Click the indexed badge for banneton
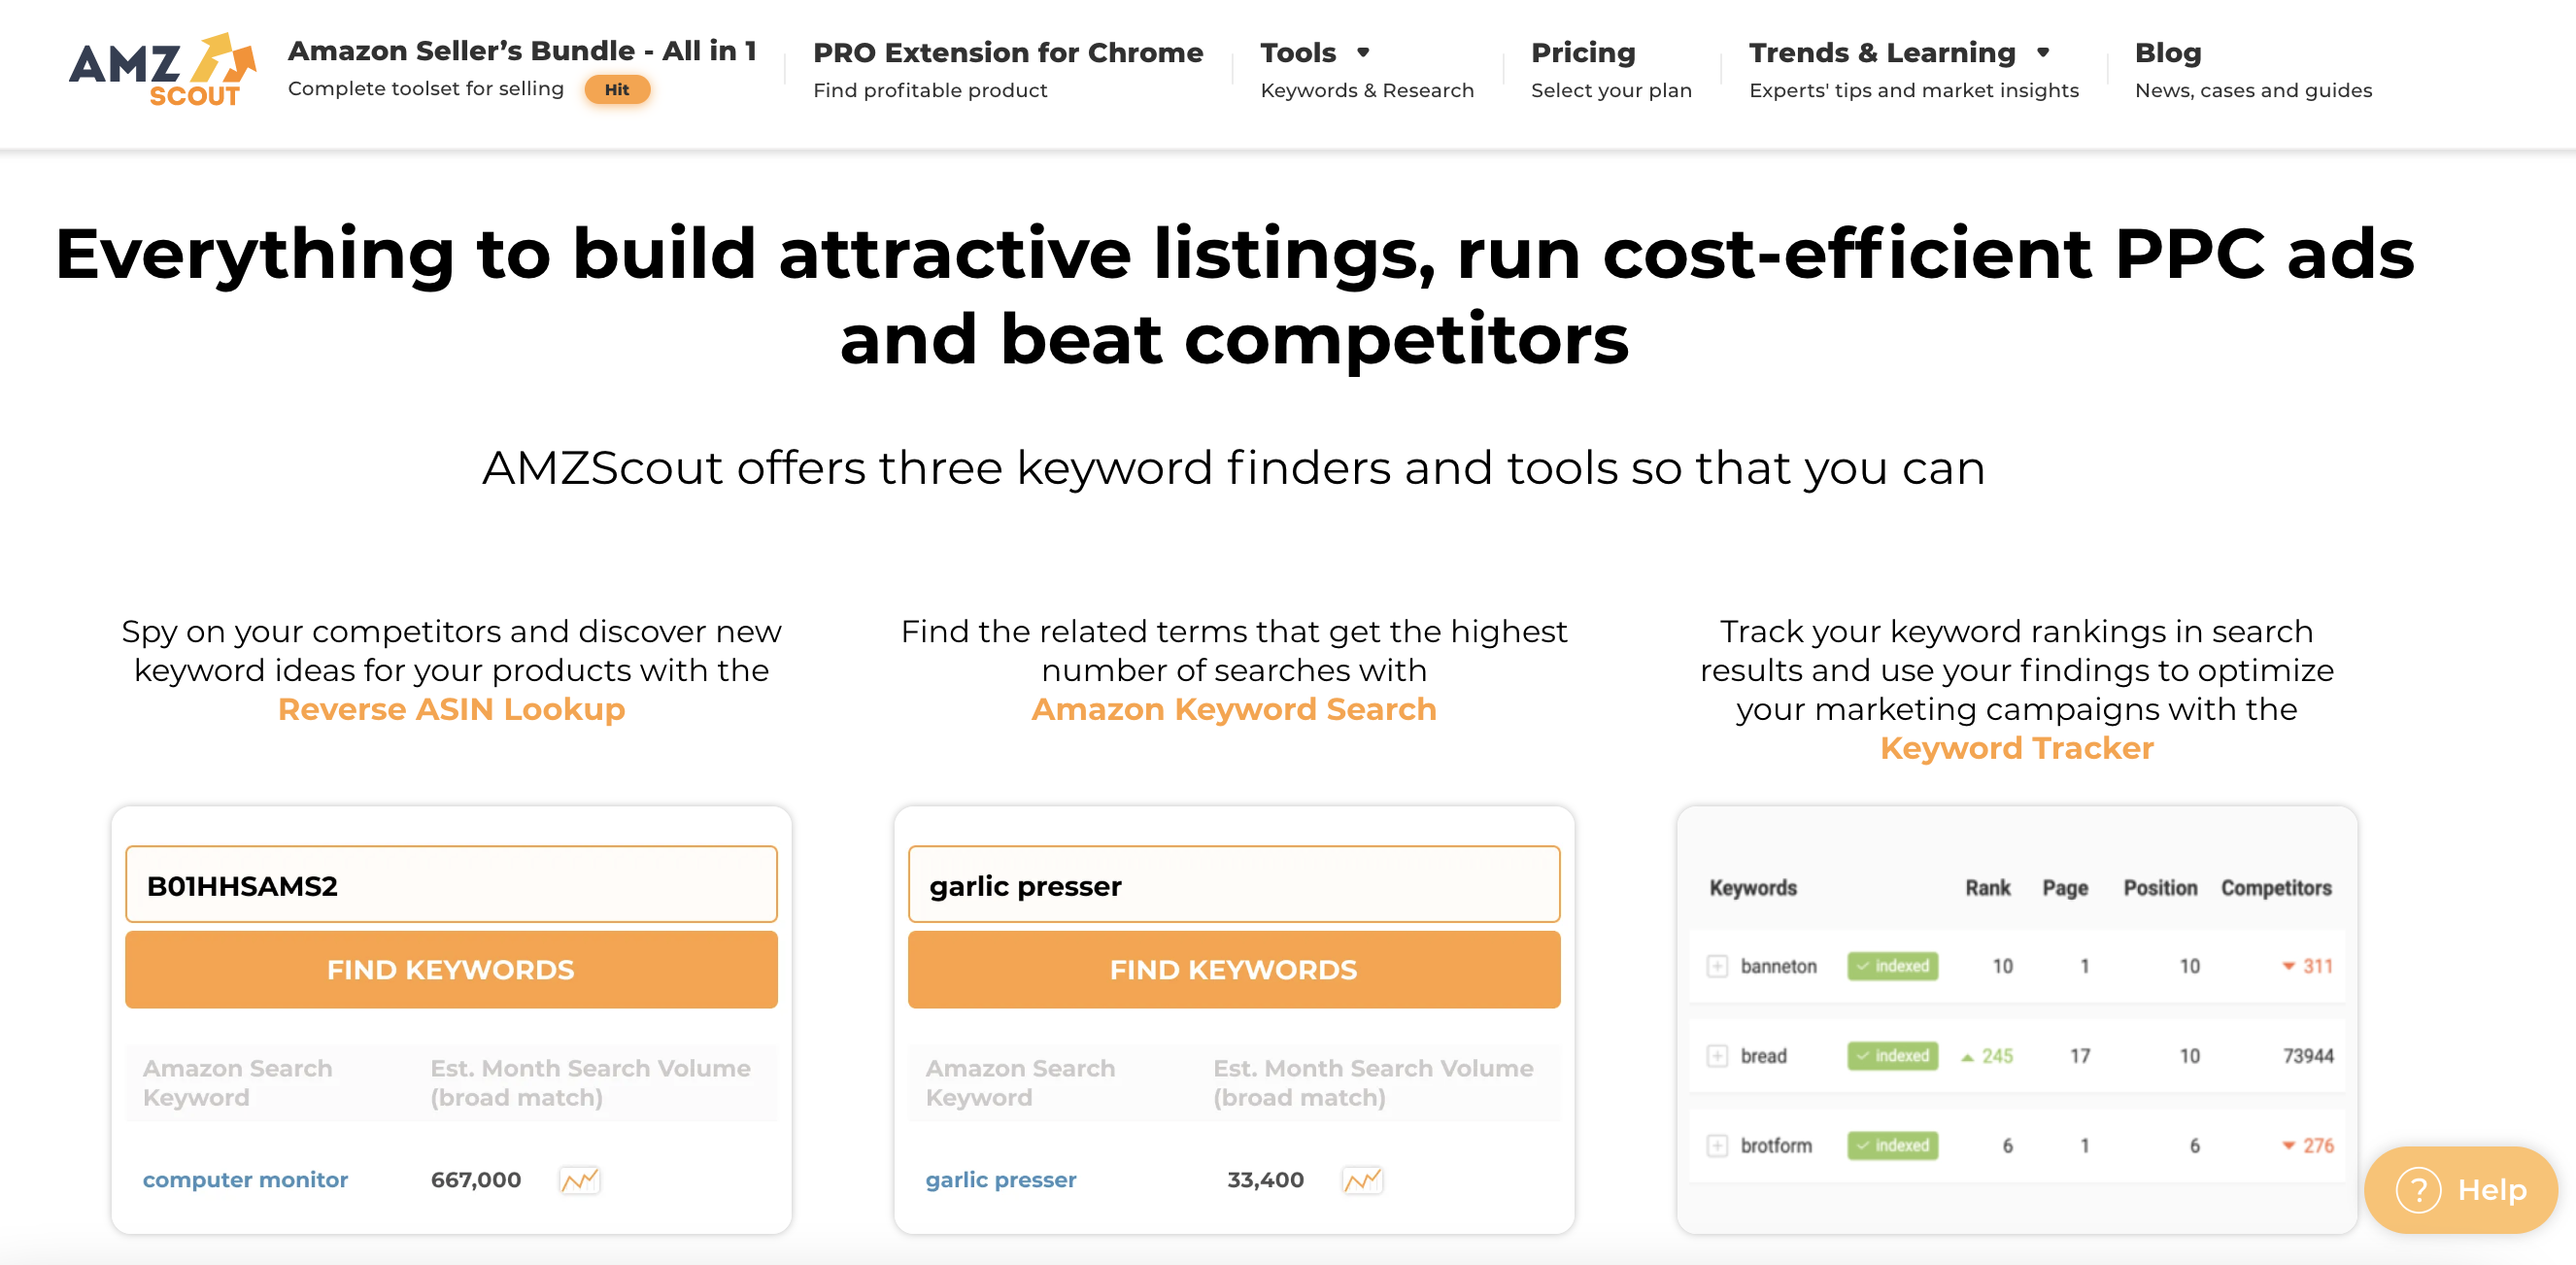The height and width of the screenshot is (1265, 2576). coord(1892,966)
